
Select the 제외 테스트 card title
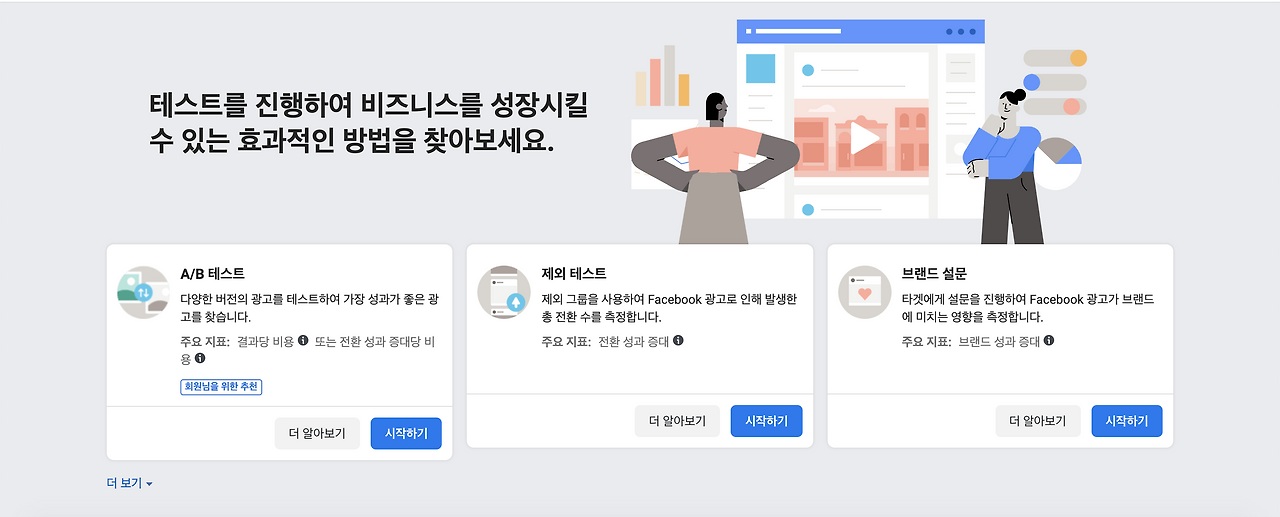pos(573,274)
